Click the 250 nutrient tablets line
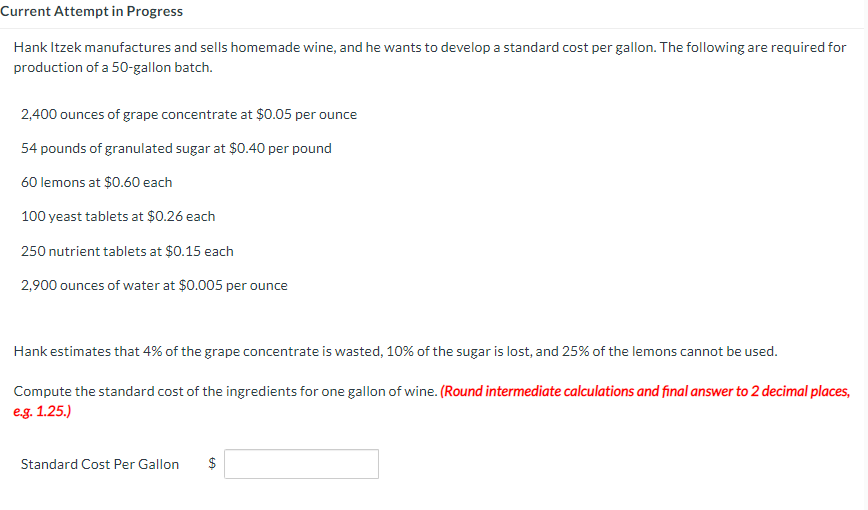The height and width of the screenshot is (510, 868). [x=127, y=251]
